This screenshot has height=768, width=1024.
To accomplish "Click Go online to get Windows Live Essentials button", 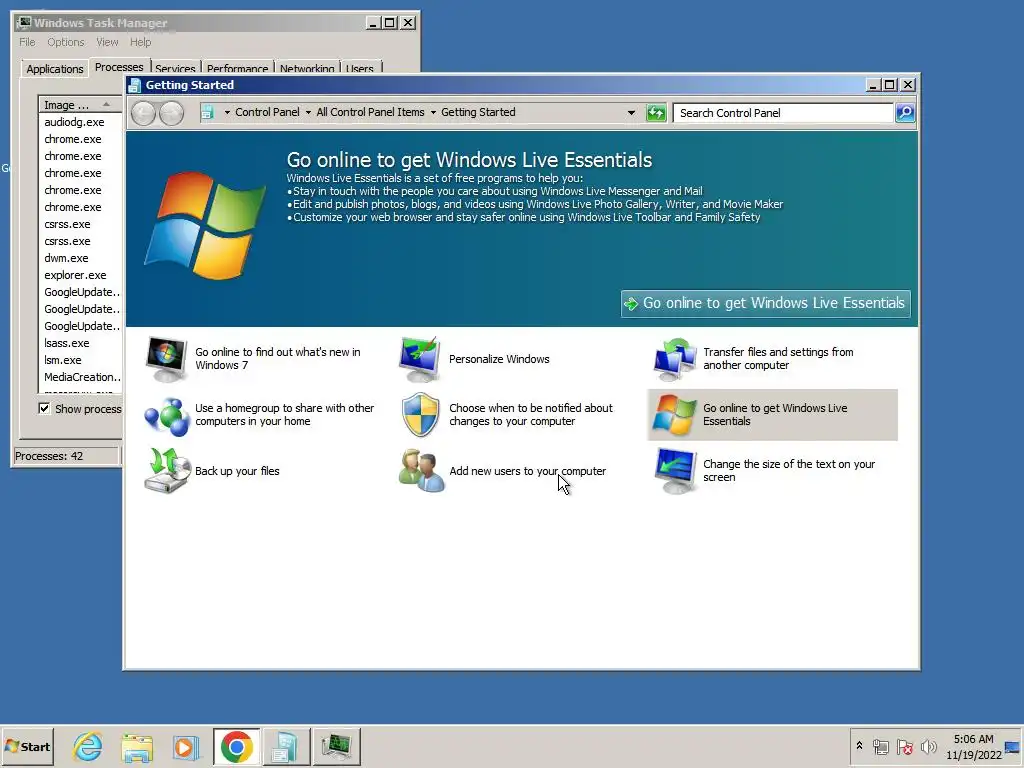I will pos(765,303).
